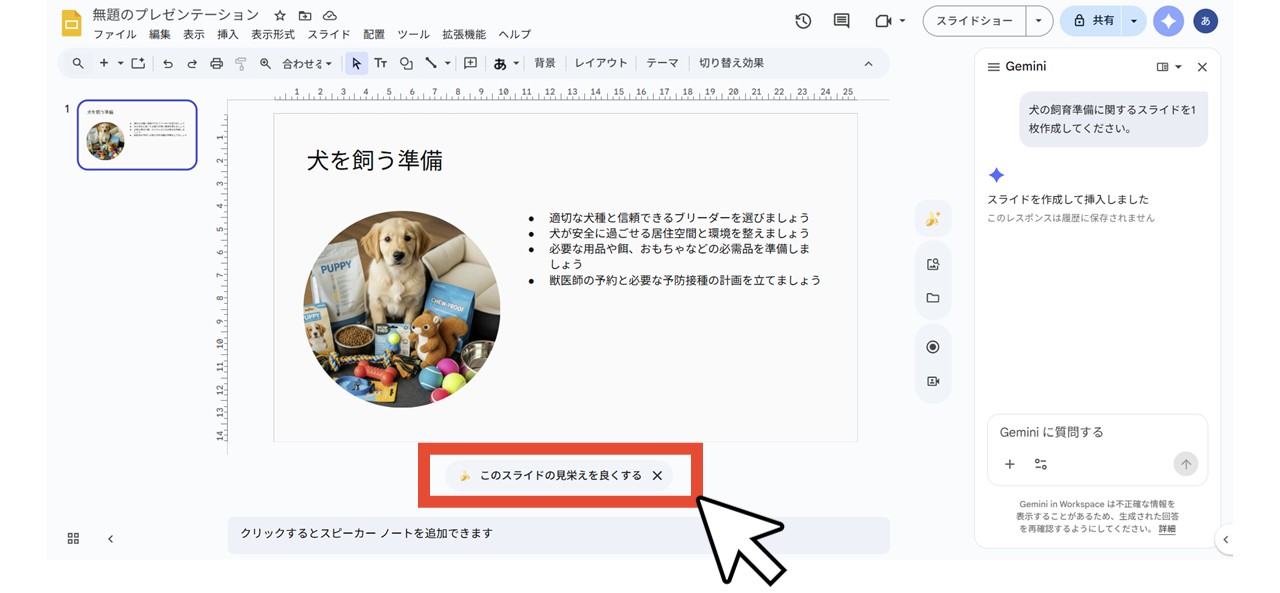Image resolution: width=1280 pixels, height=593 pixels.
Task: Select the arrow selection tool
Action: pos(356,63)
